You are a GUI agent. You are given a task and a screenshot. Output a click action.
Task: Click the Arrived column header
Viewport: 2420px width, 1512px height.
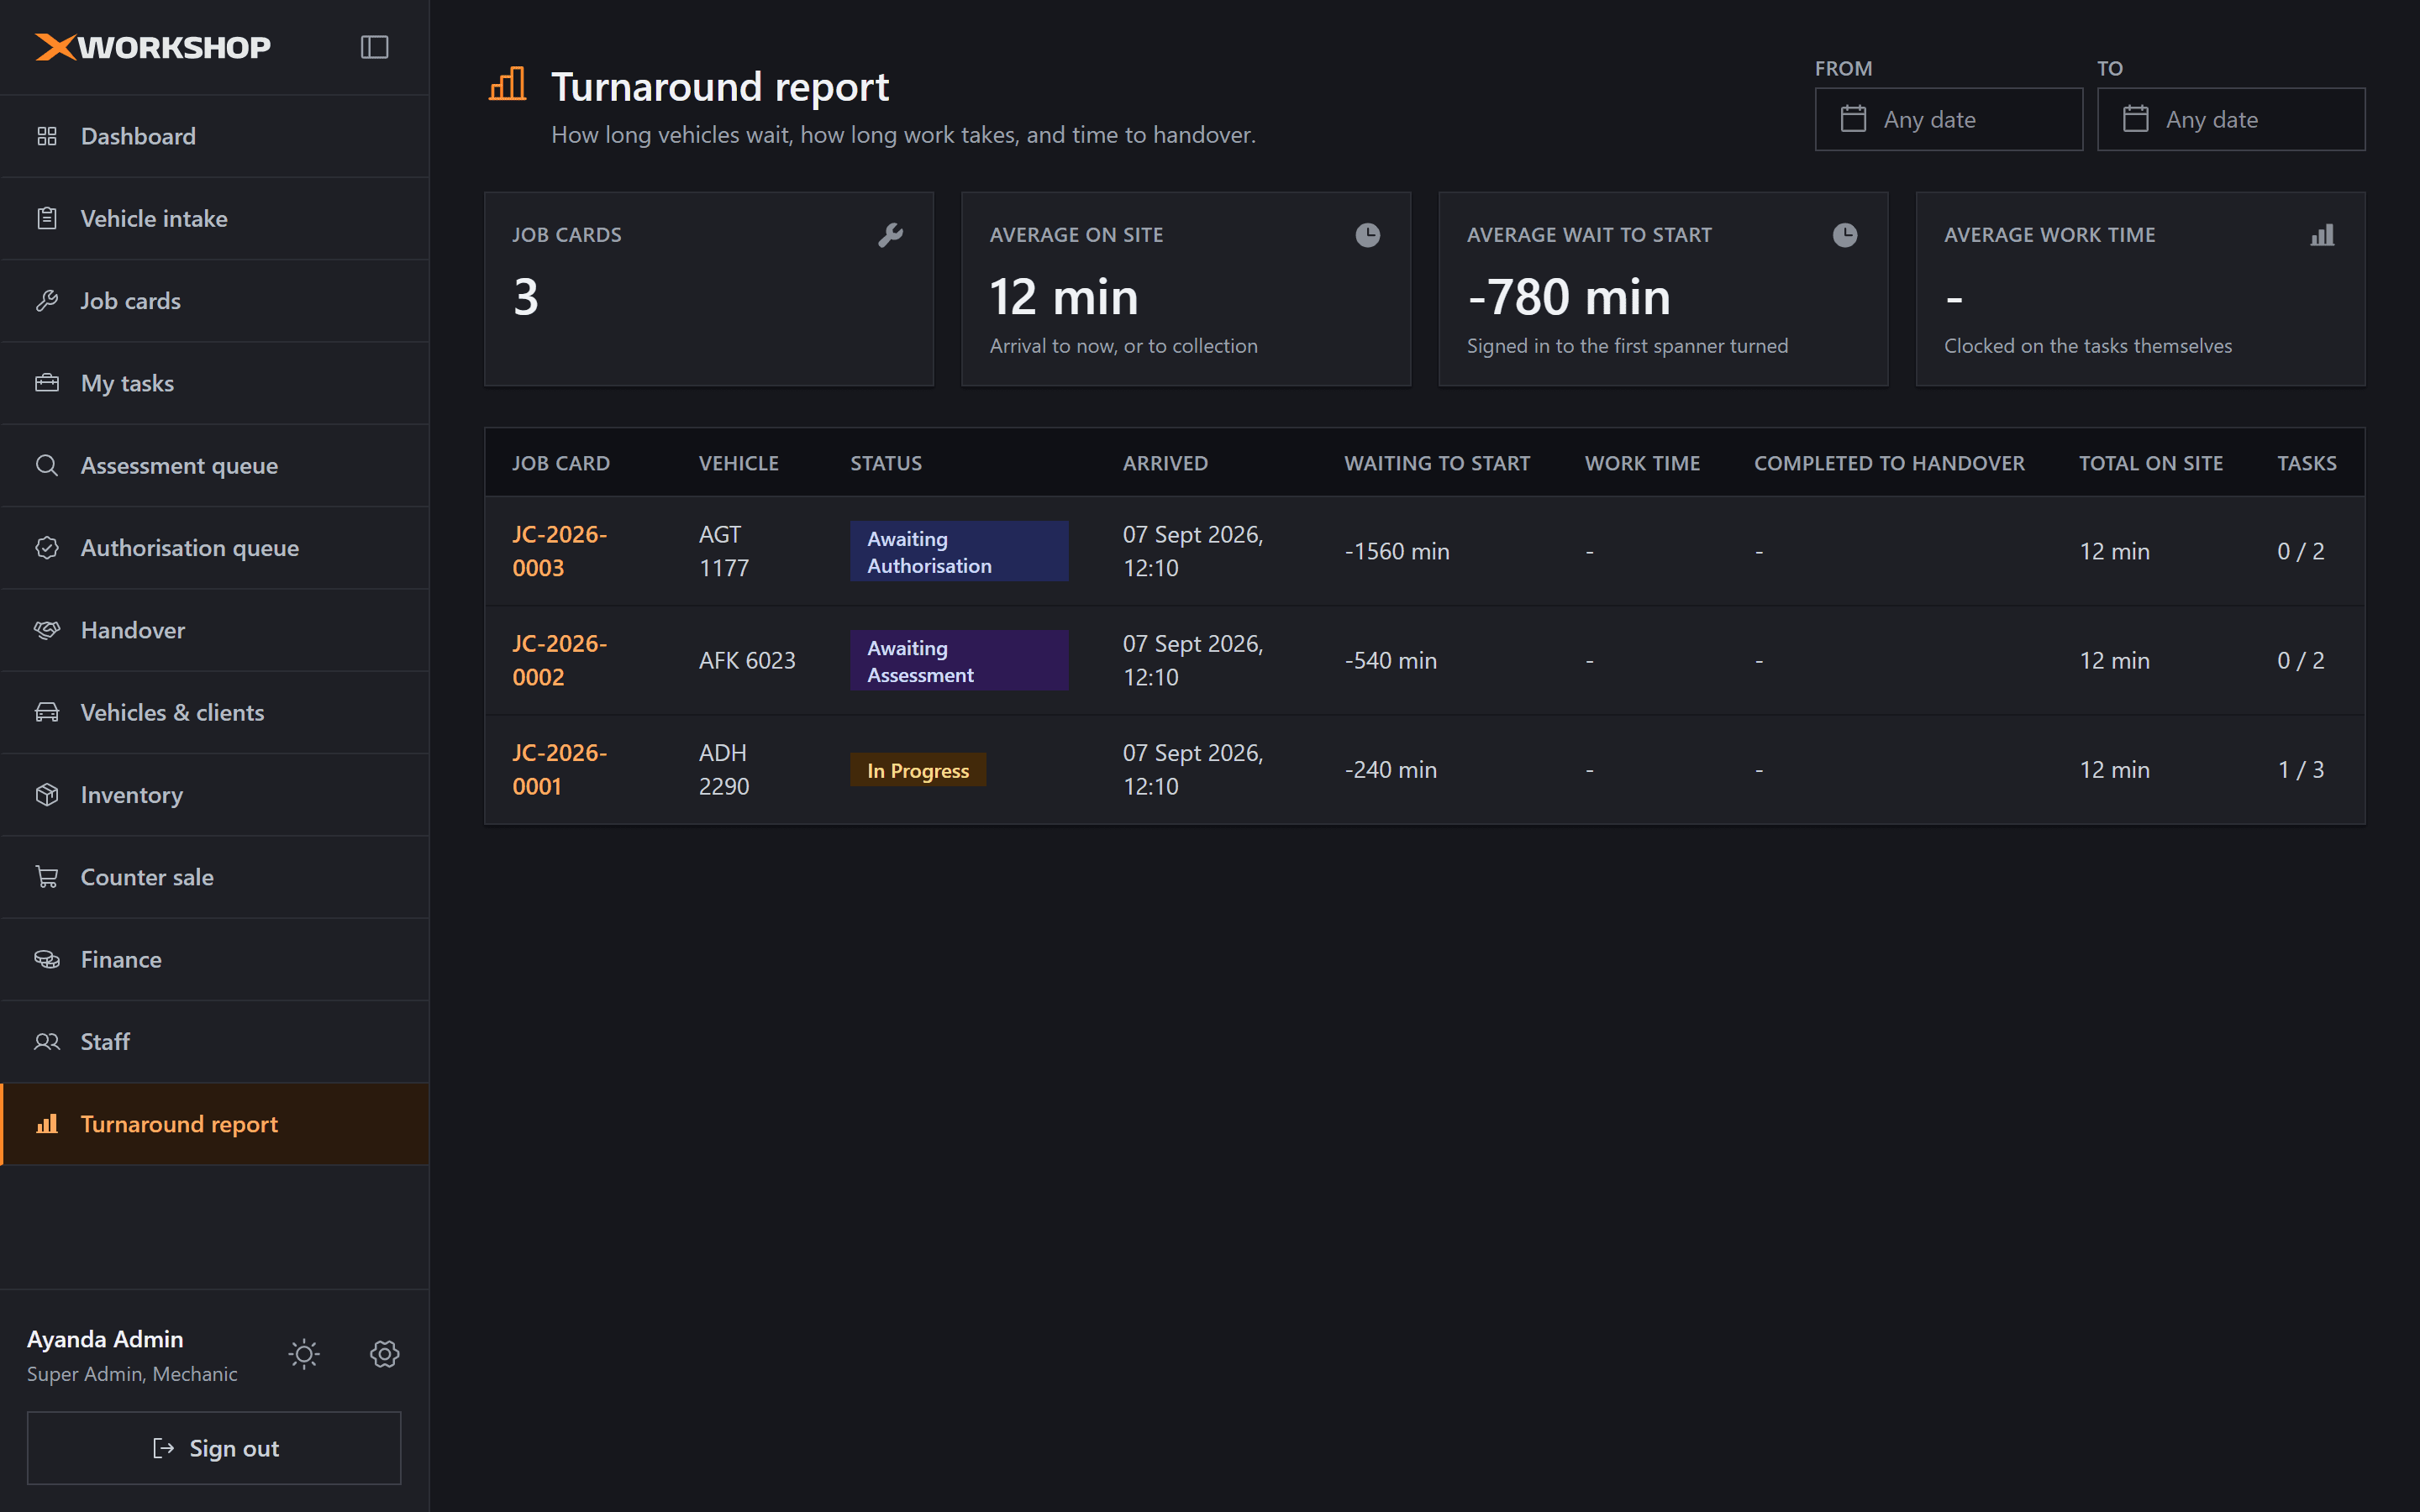tap(1165, 463)
